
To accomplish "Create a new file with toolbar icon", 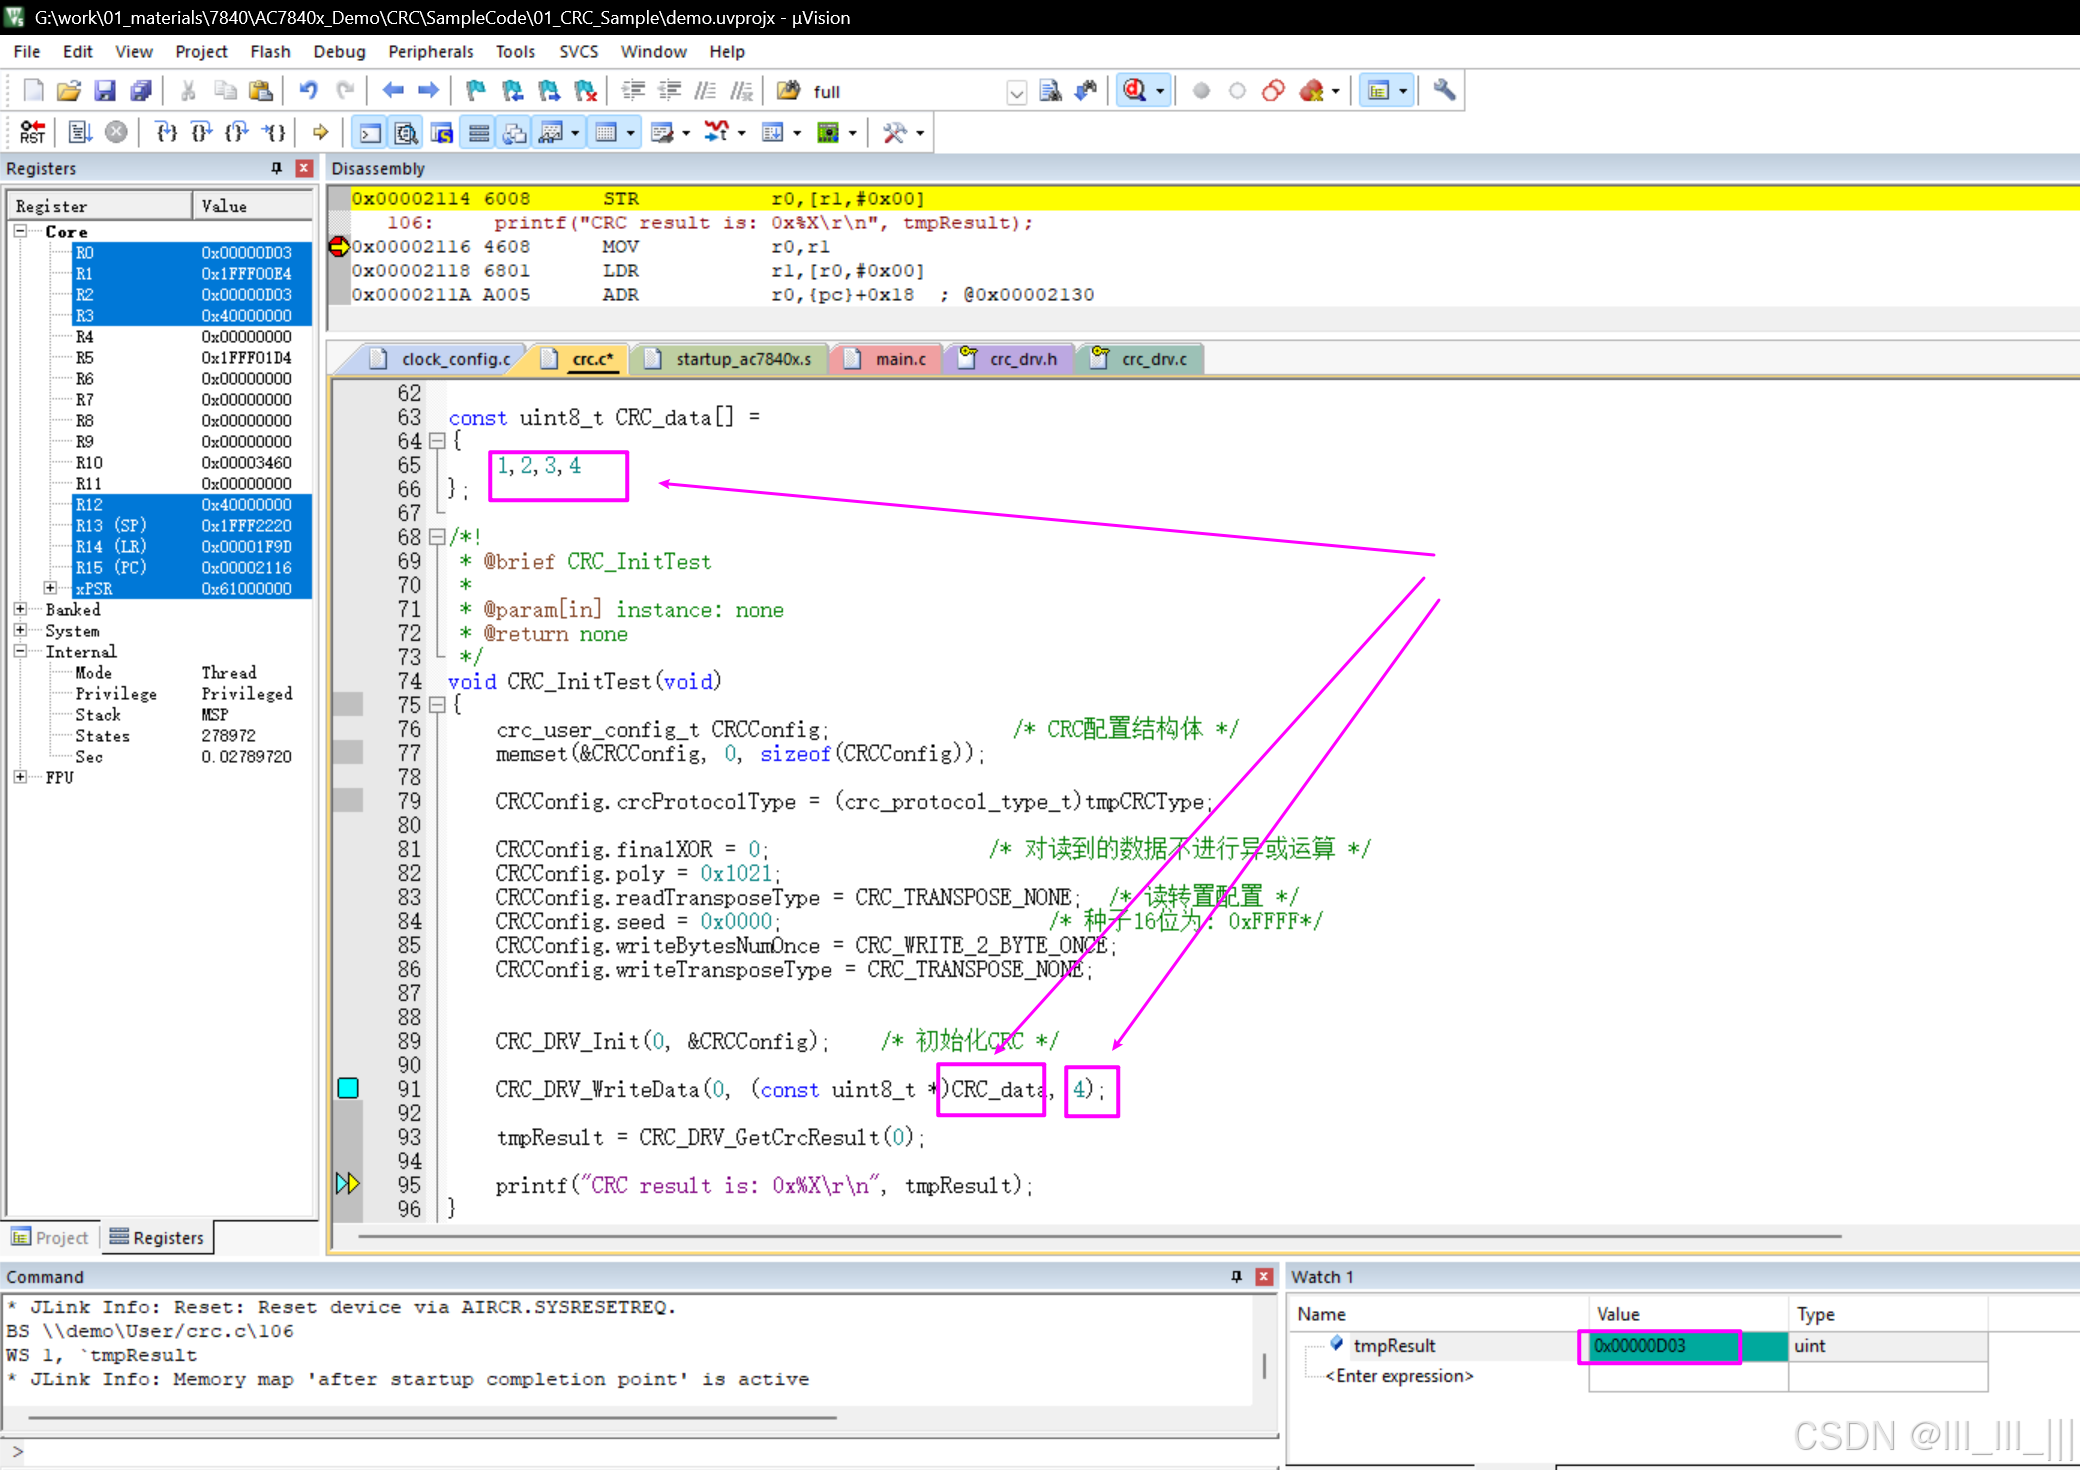I will pos(33,91).
